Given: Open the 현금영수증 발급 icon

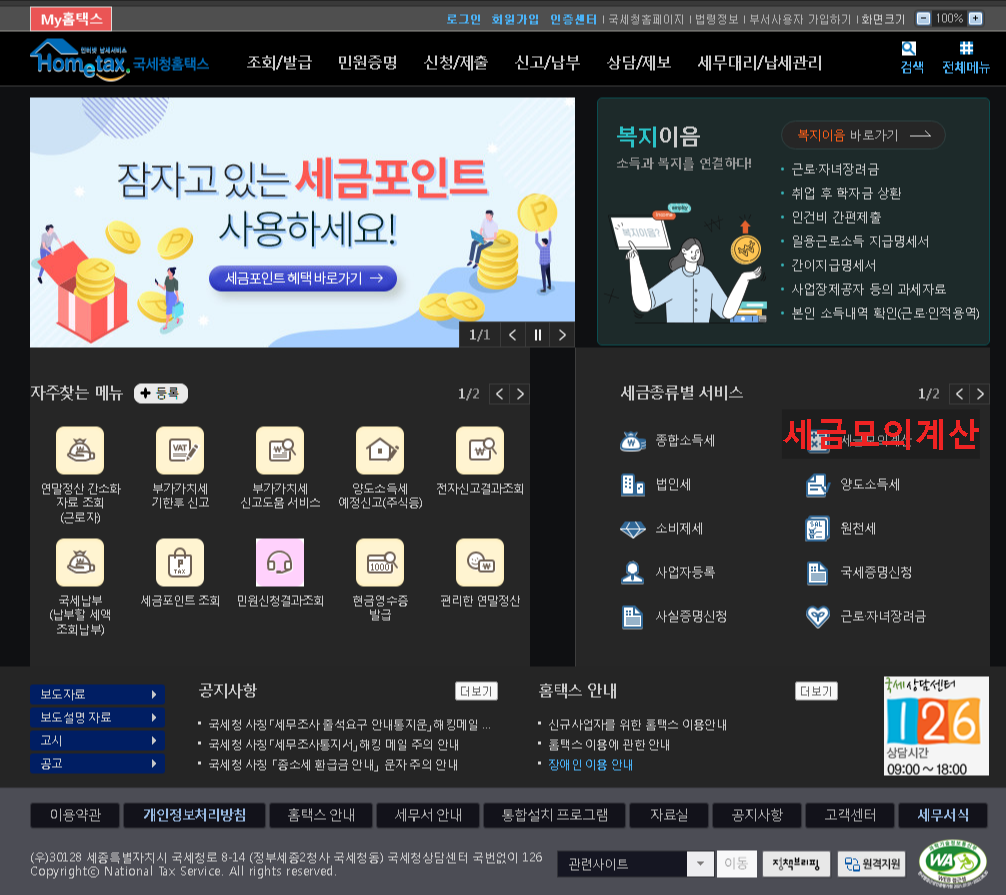Looking at the screenshot, I should coord(380,563).
